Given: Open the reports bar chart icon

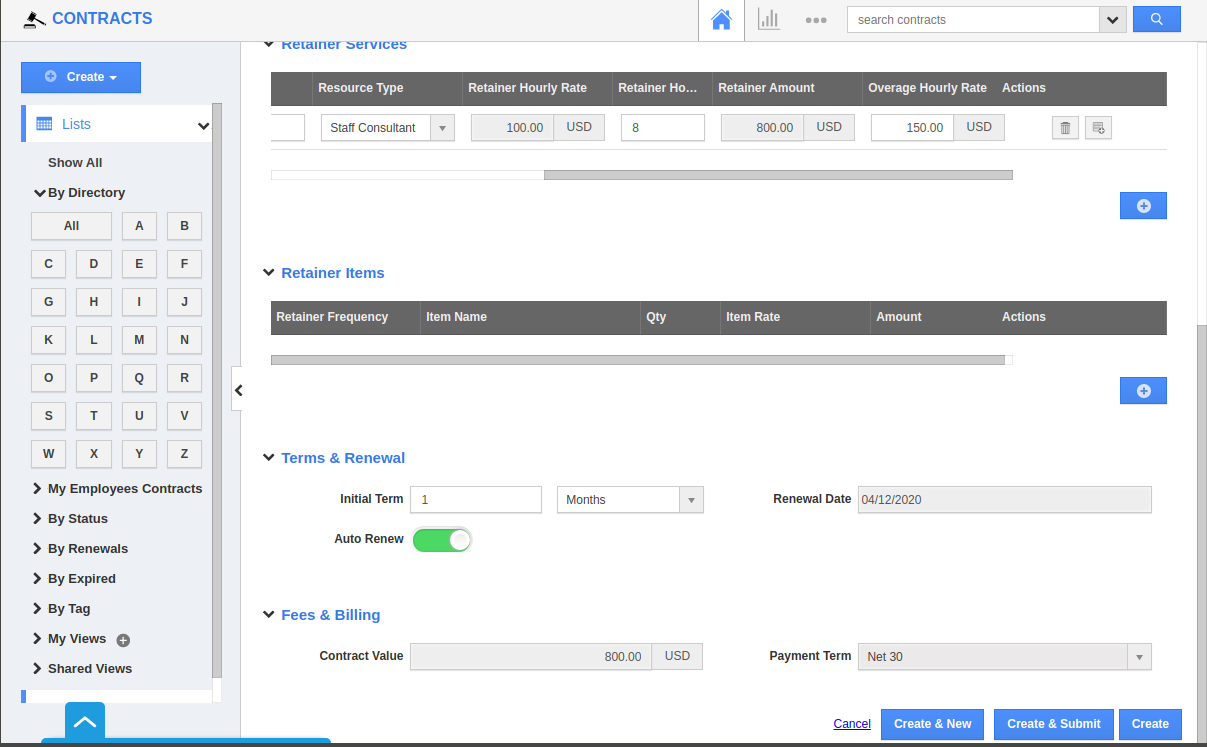Looking at the screenshot, I should (x=768, y=19).
